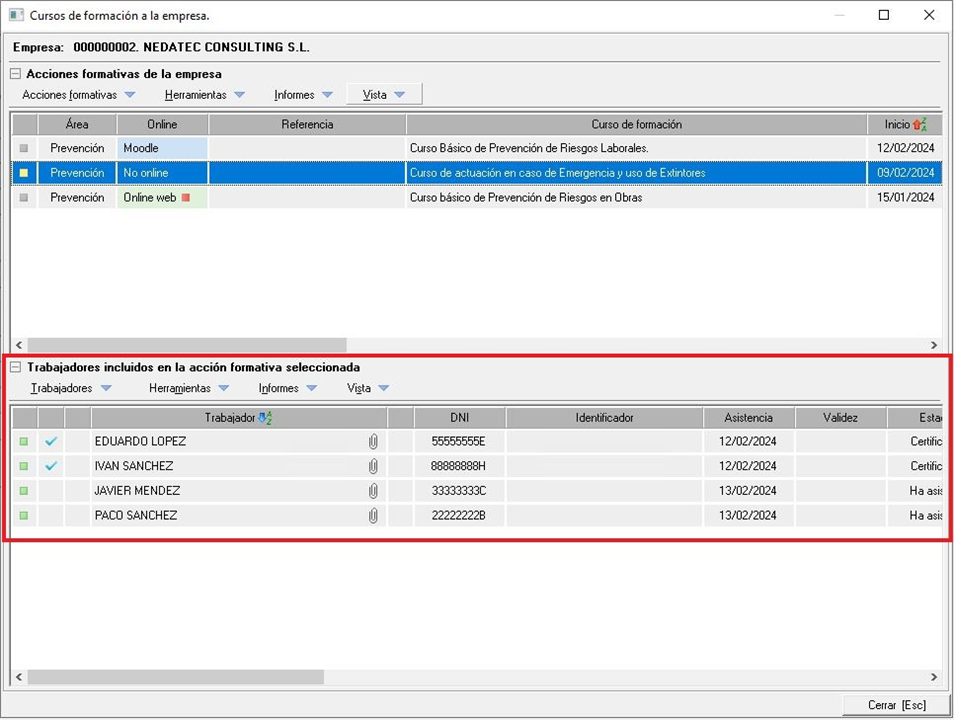Toggle the blue checkmark for EDUARDO LOPEZ
The width and height of the screenshot is (954, 720).
51,441
